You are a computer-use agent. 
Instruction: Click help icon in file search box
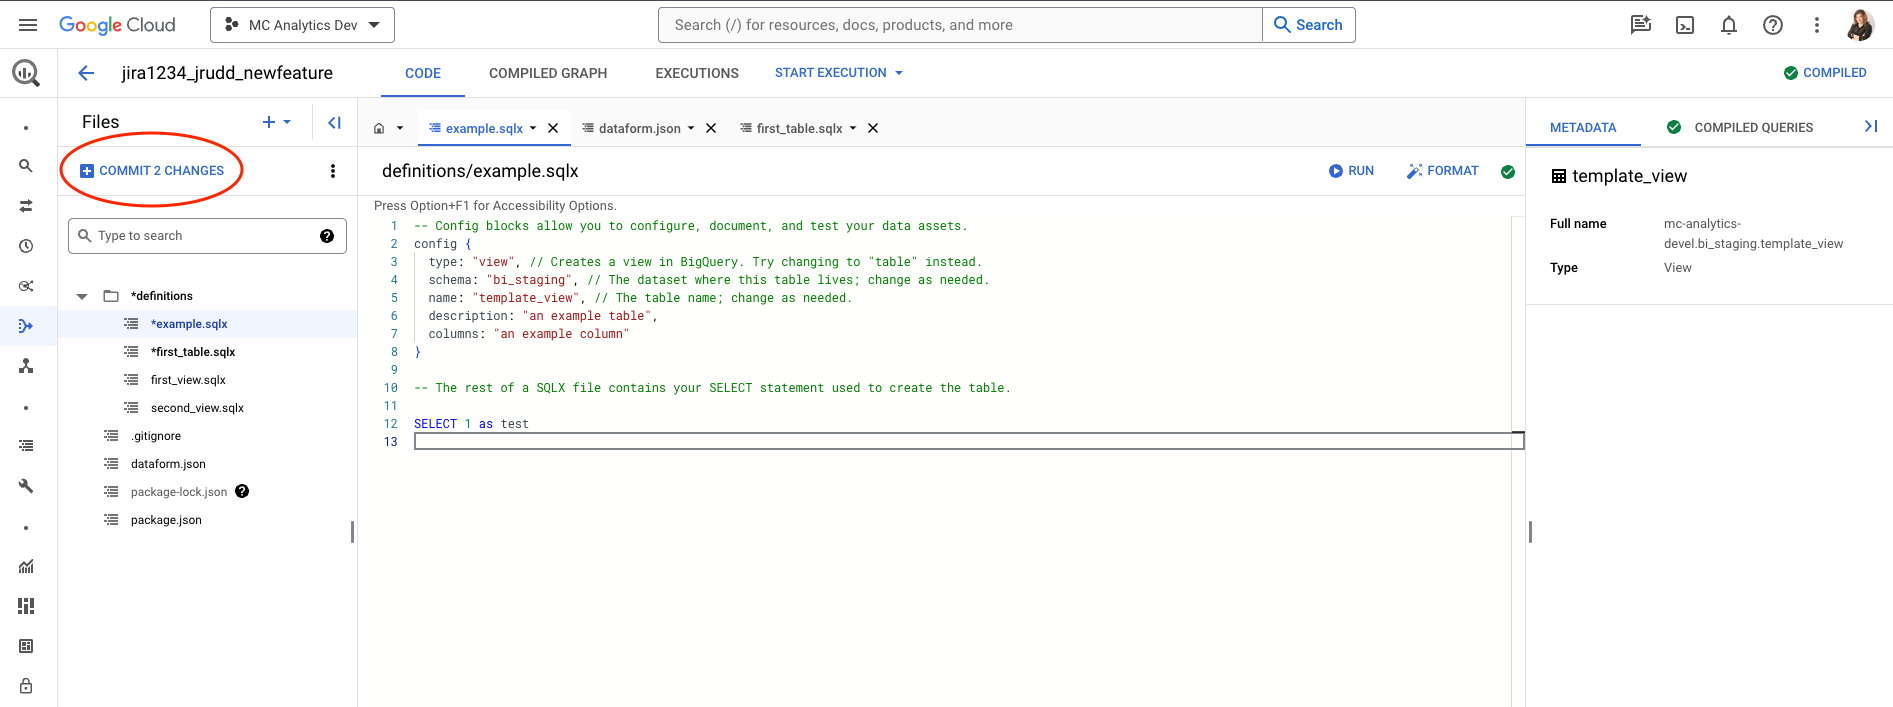pos(326,236)
